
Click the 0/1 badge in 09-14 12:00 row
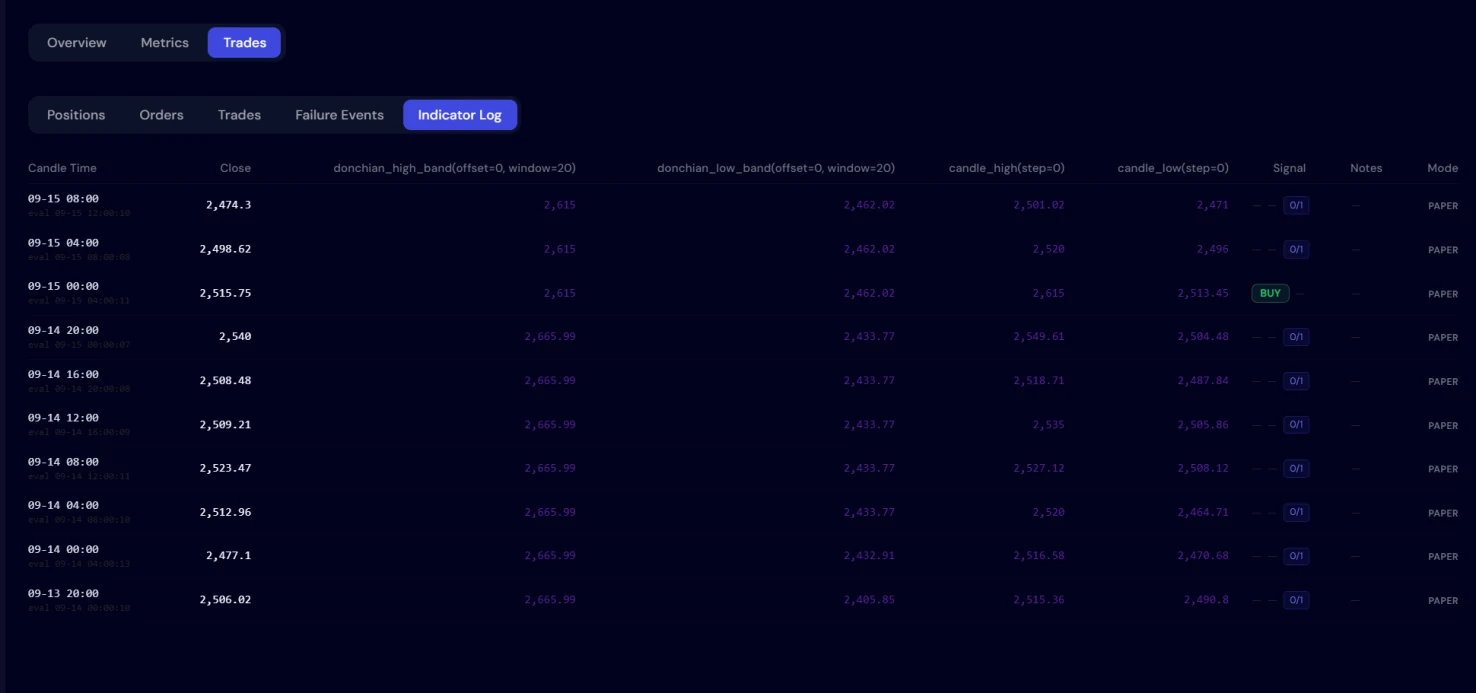point(1296,425)
